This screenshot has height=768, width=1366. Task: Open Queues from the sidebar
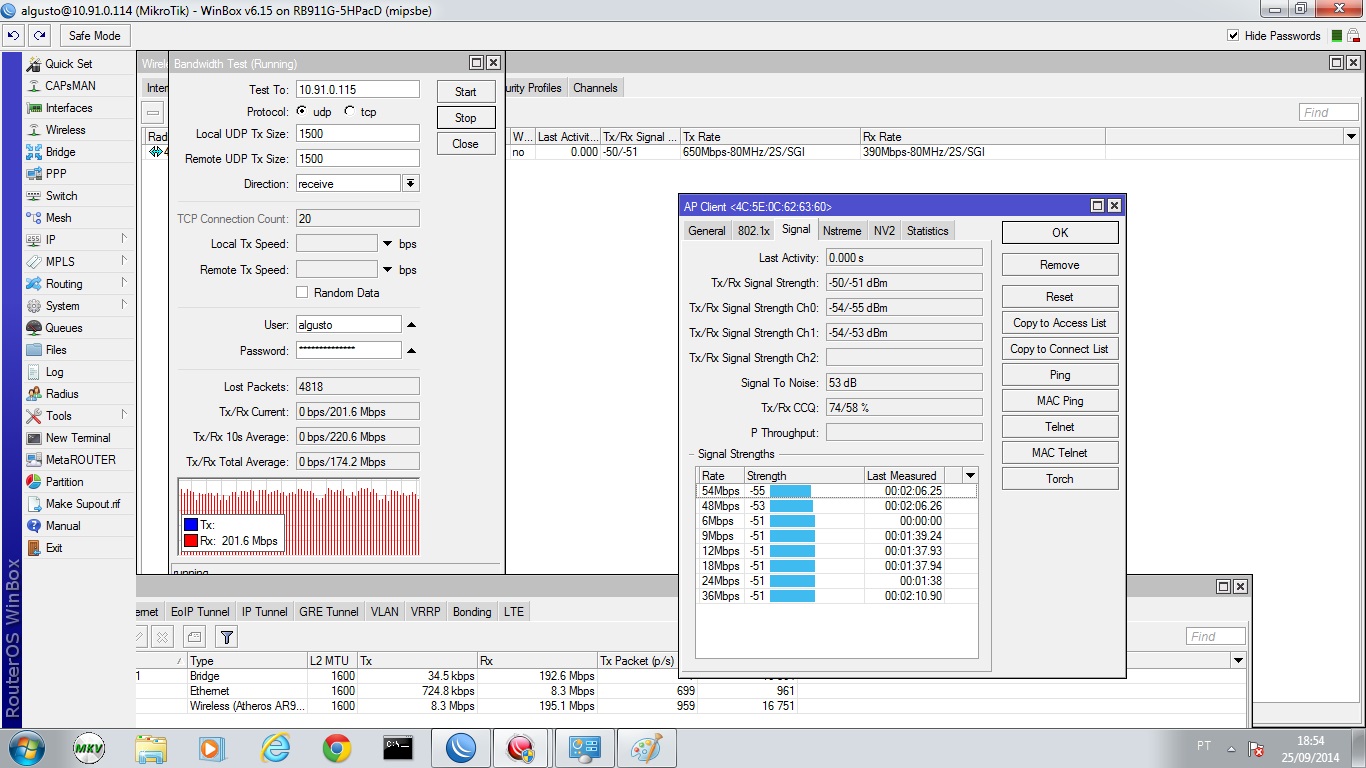pos(63,328)
